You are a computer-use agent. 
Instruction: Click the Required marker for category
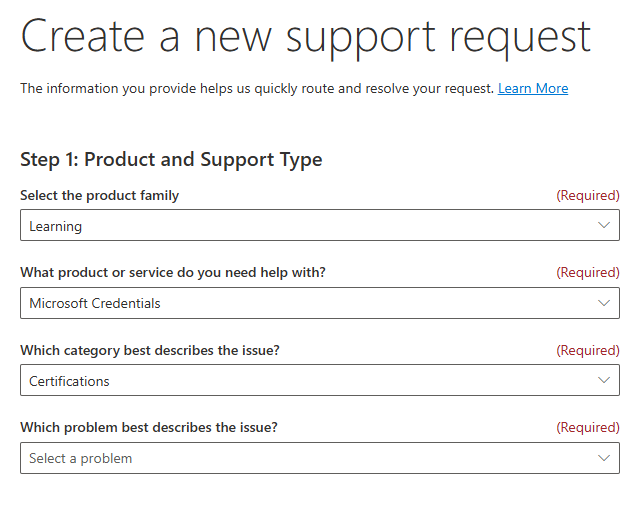point(587,350)
